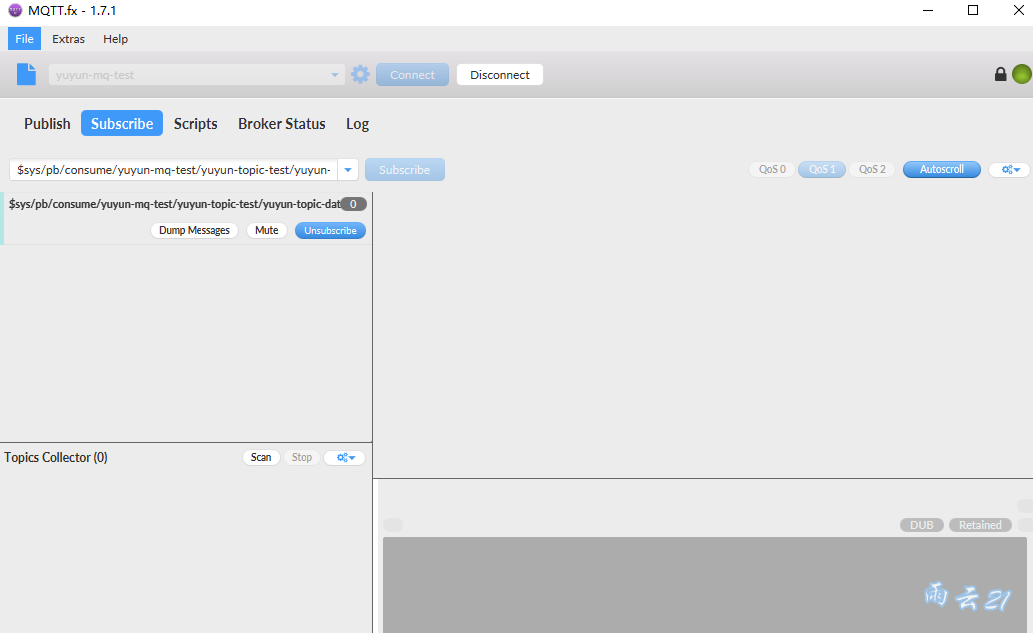Select QoS 2 option
Screen dimensions: 1033x633
[x=872, y=169]
